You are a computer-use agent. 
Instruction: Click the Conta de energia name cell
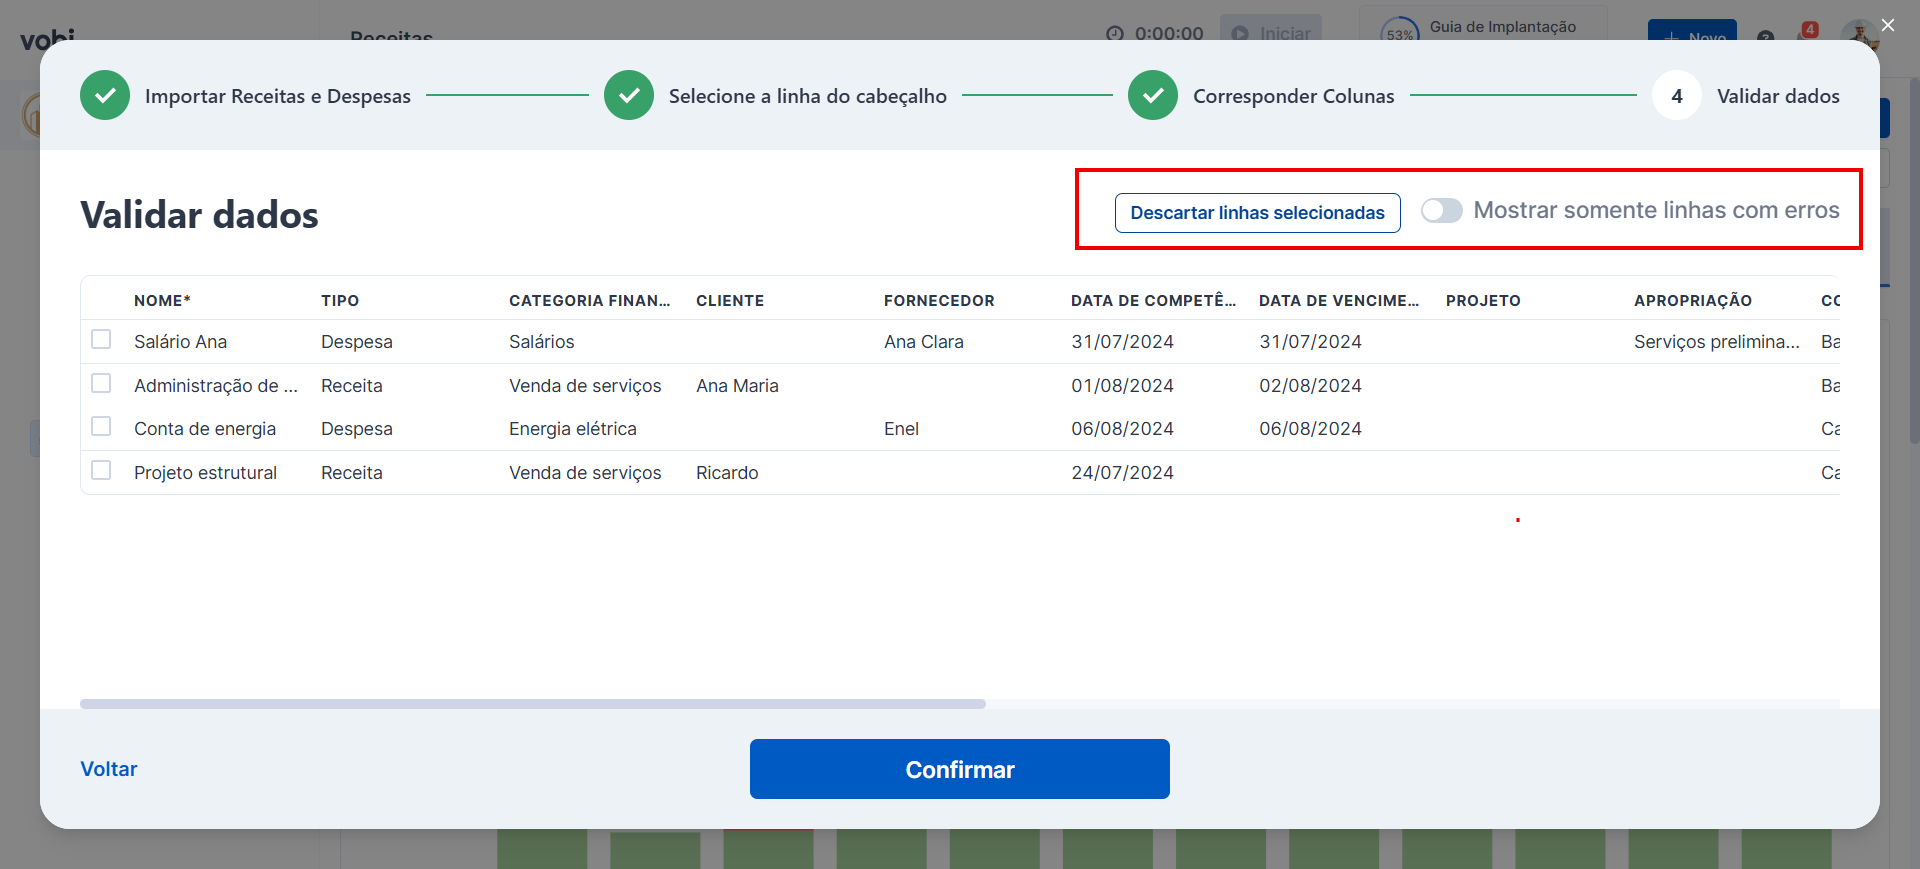click(x=205, y=429)
